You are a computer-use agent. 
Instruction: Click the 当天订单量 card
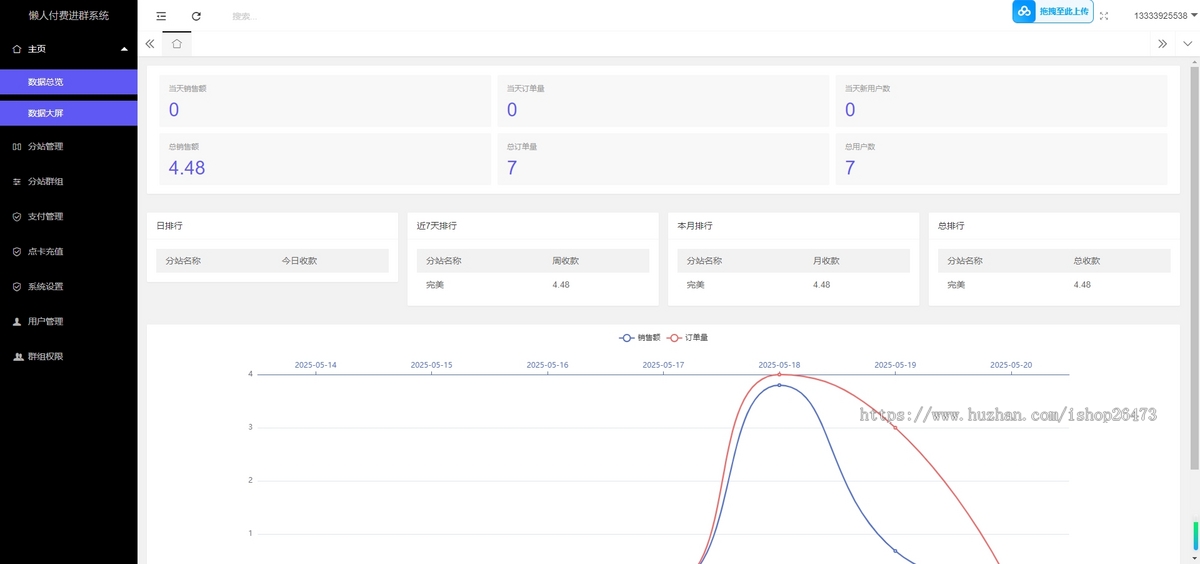pos(663,101)
